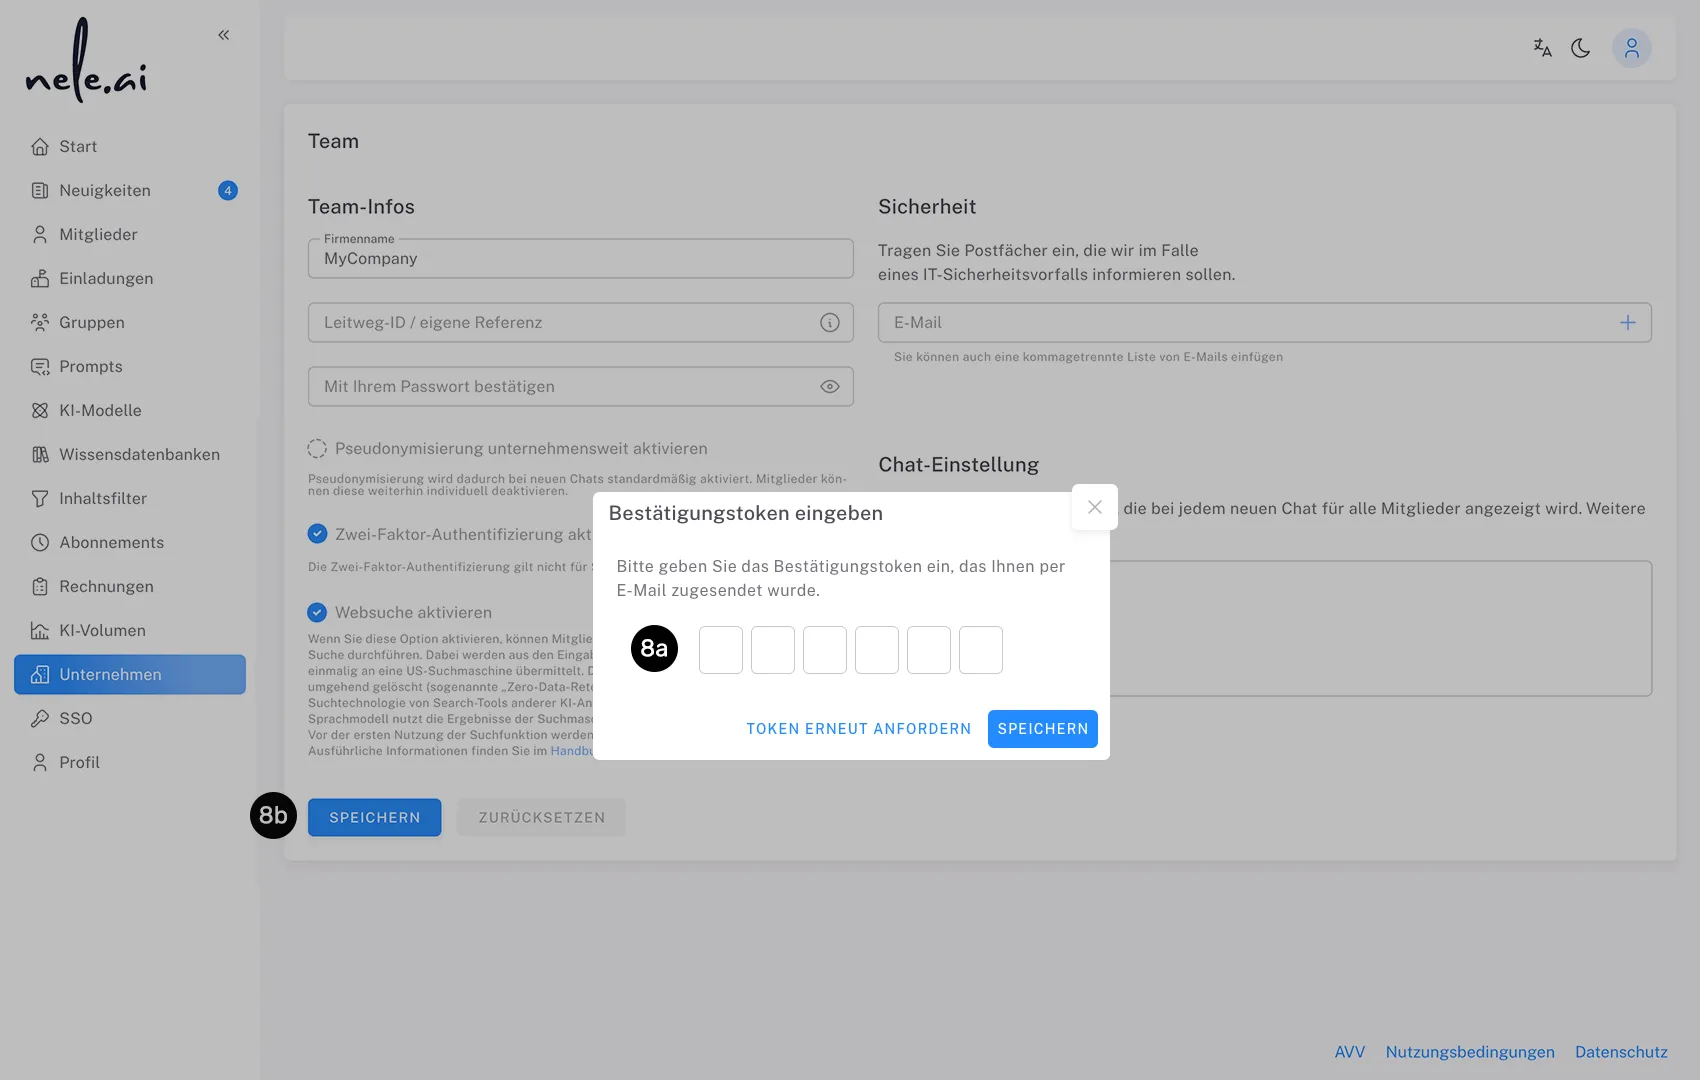Screen dimensions: 1700x1080
Task: Open the KI-Modelle section
Action: [x=99, y=410]
